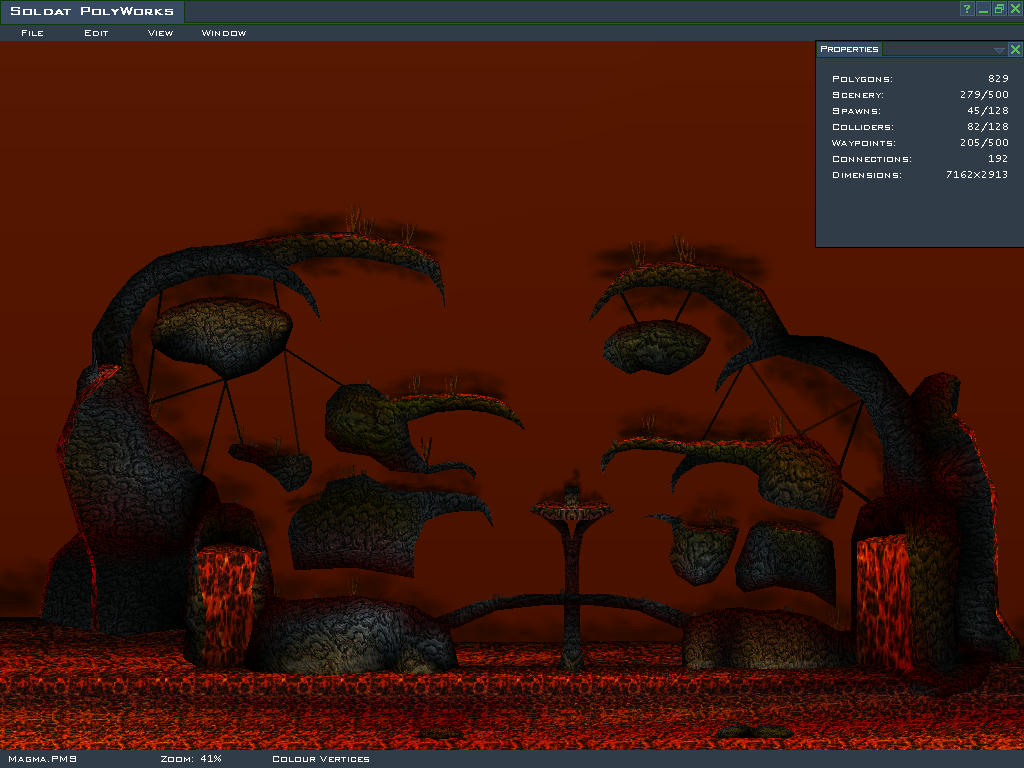This screenshot has height=768, width=1024.
Task: Click the Colour Vertices status text
Action: click(x=320, y=759)
